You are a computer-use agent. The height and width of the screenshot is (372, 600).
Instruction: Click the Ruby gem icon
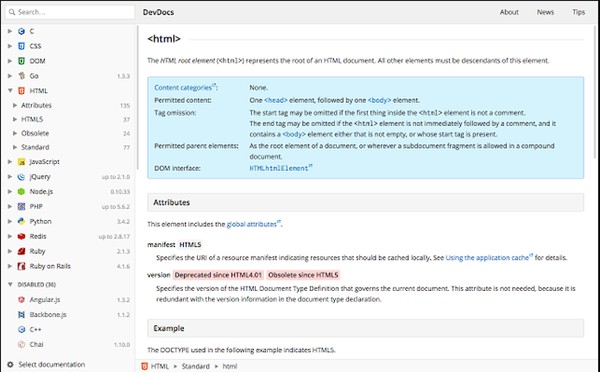(21, 251)
